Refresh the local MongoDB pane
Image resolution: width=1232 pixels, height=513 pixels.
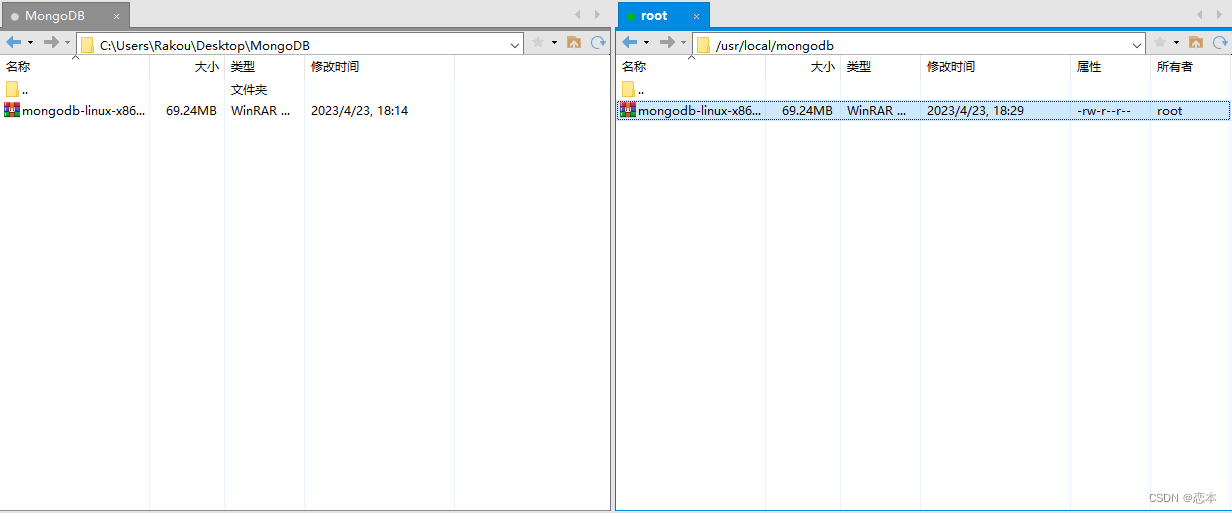(598, 42)
